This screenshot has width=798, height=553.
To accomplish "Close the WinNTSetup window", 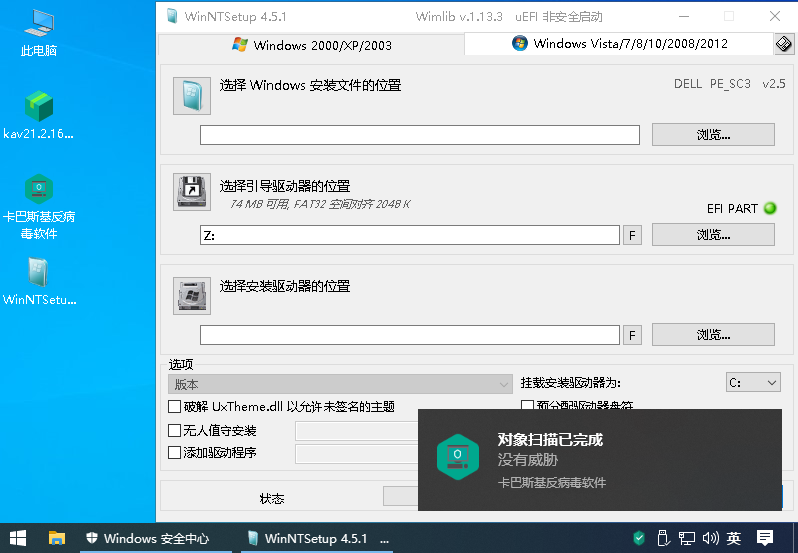I will (x=775, y=16).
